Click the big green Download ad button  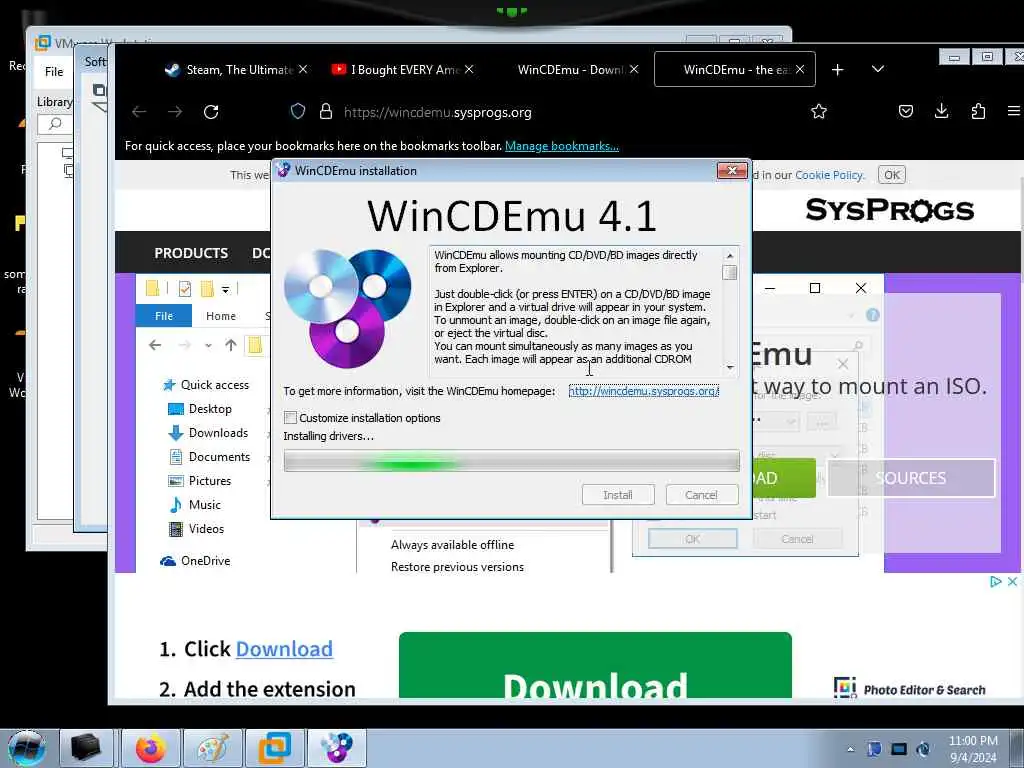coord(596,665)
